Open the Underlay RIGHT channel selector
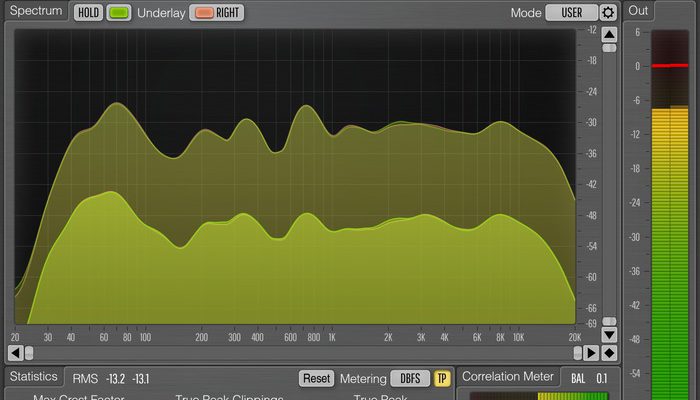This screenshot has height=400, width=700. click(x=217, y=13)
